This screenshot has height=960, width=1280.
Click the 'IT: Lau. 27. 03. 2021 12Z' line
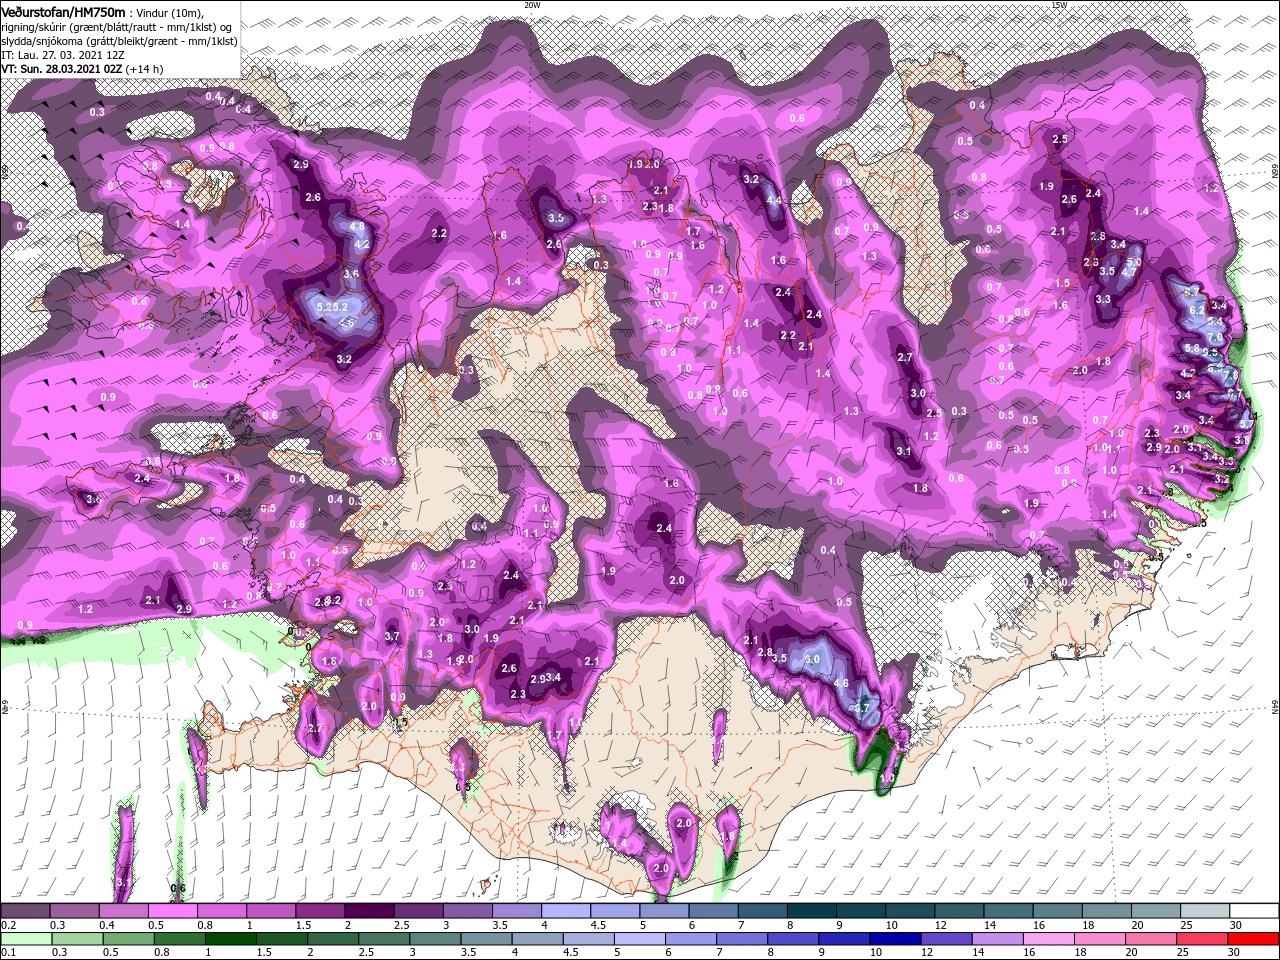click(63, 55)
